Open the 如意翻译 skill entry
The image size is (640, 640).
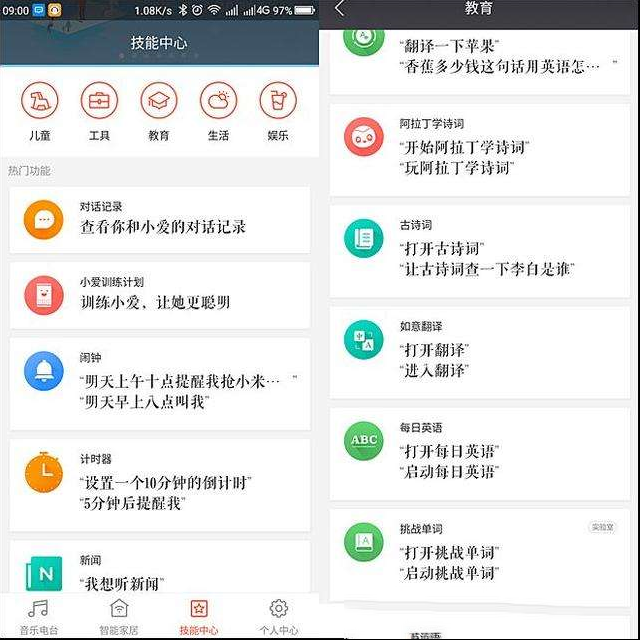(480, 352)
